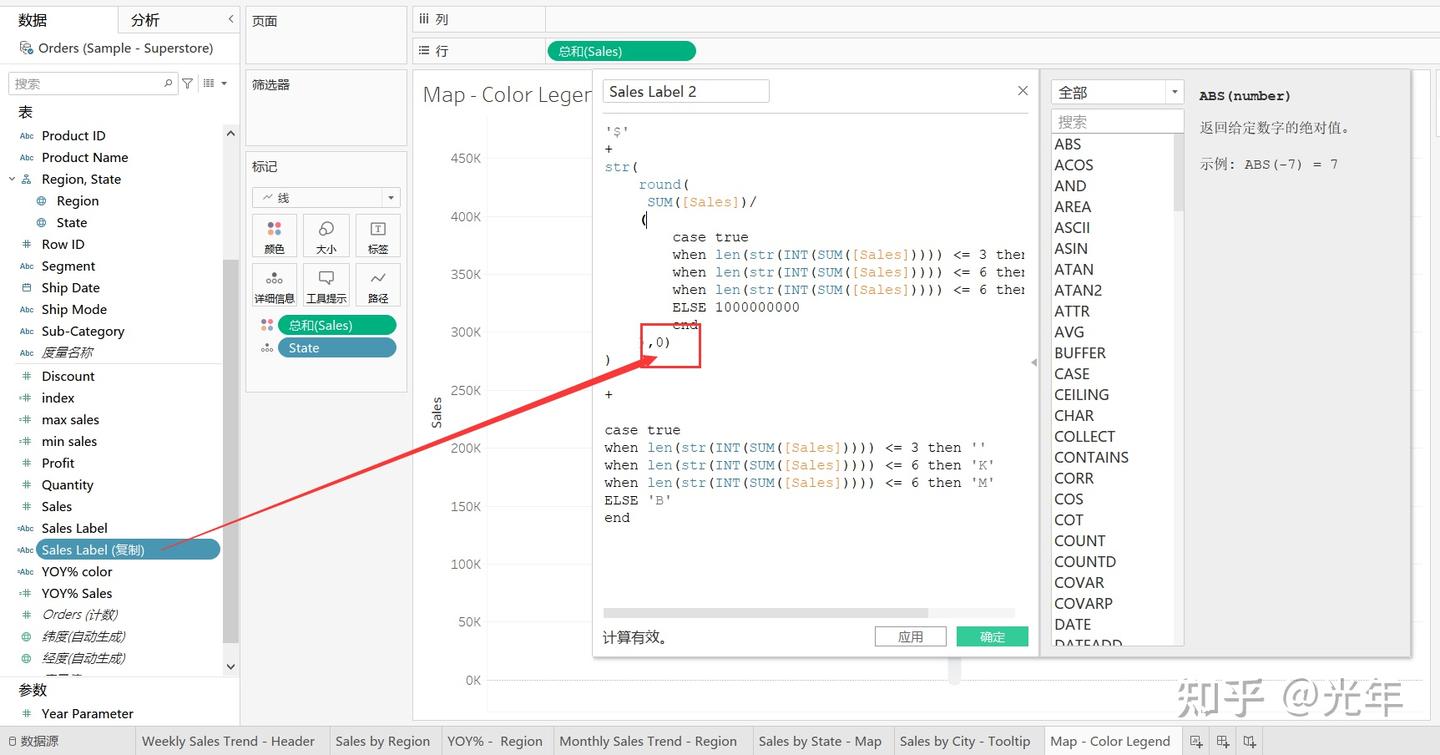Image resolution: width=1440 pixels, height=755 pixels.
Task: Click the calendar icon of Ship Date
Action: point(27,288)
